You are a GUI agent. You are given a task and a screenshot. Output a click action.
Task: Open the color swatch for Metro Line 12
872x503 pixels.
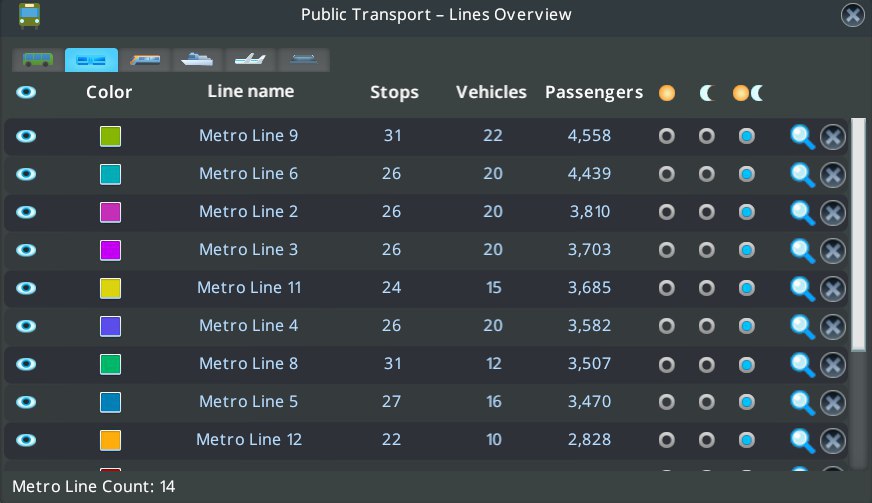111,440
